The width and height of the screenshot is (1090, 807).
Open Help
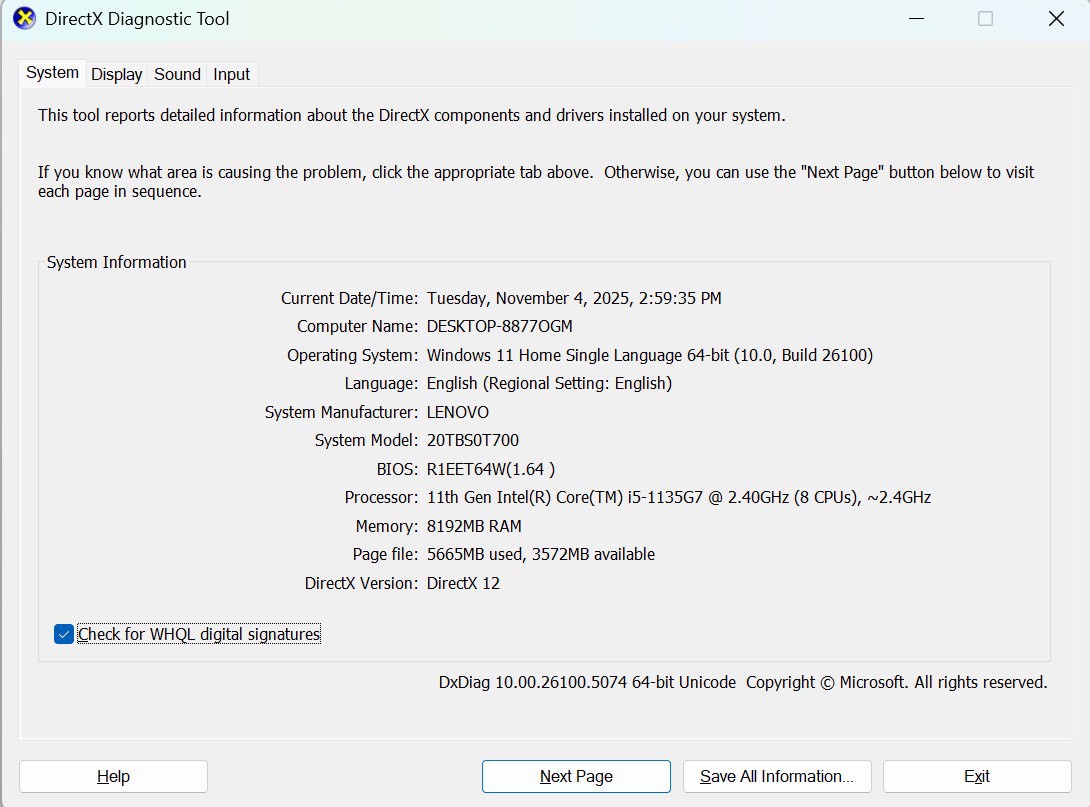113,776
